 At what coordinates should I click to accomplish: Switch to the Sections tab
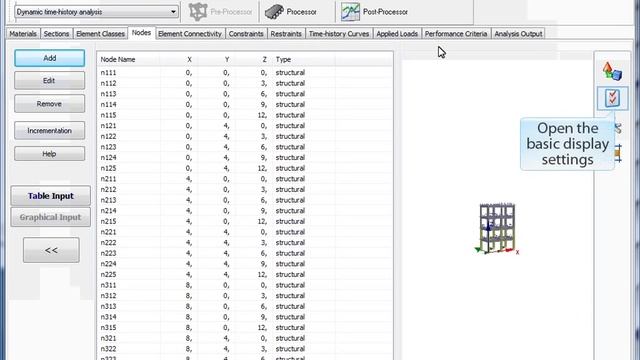click(x=56, y=34)
